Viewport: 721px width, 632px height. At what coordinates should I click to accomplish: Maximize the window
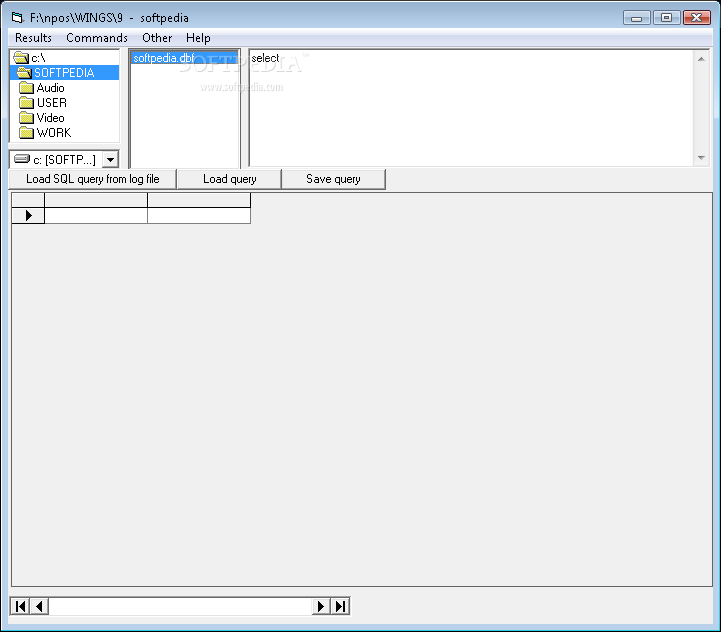click(x=666, y=18)
